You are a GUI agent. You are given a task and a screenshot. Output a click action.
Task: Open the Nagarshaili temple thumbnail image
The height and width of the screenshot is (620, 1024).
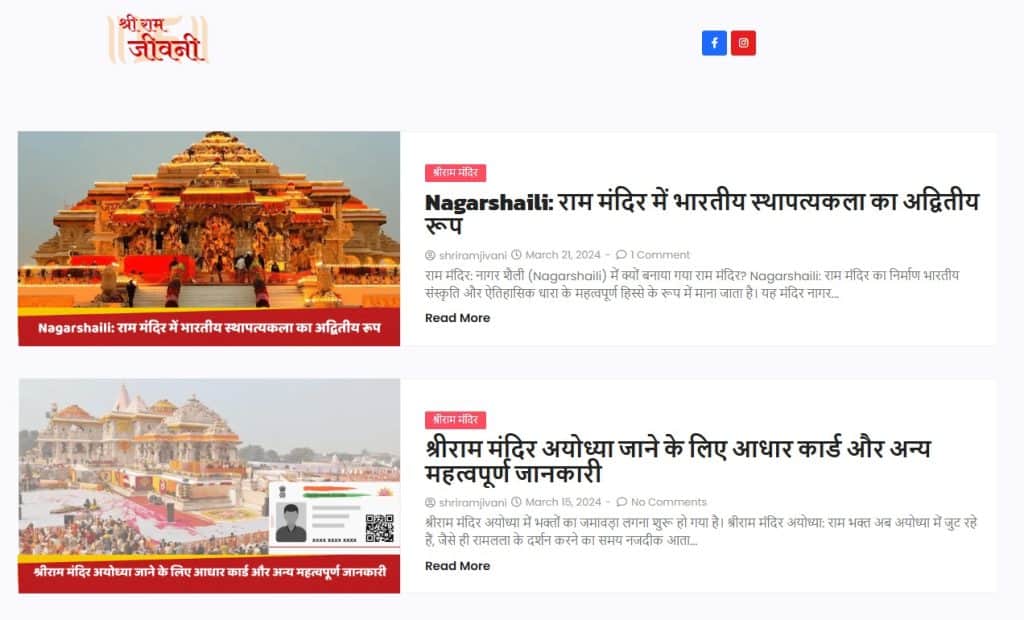[x=209, y=238]
